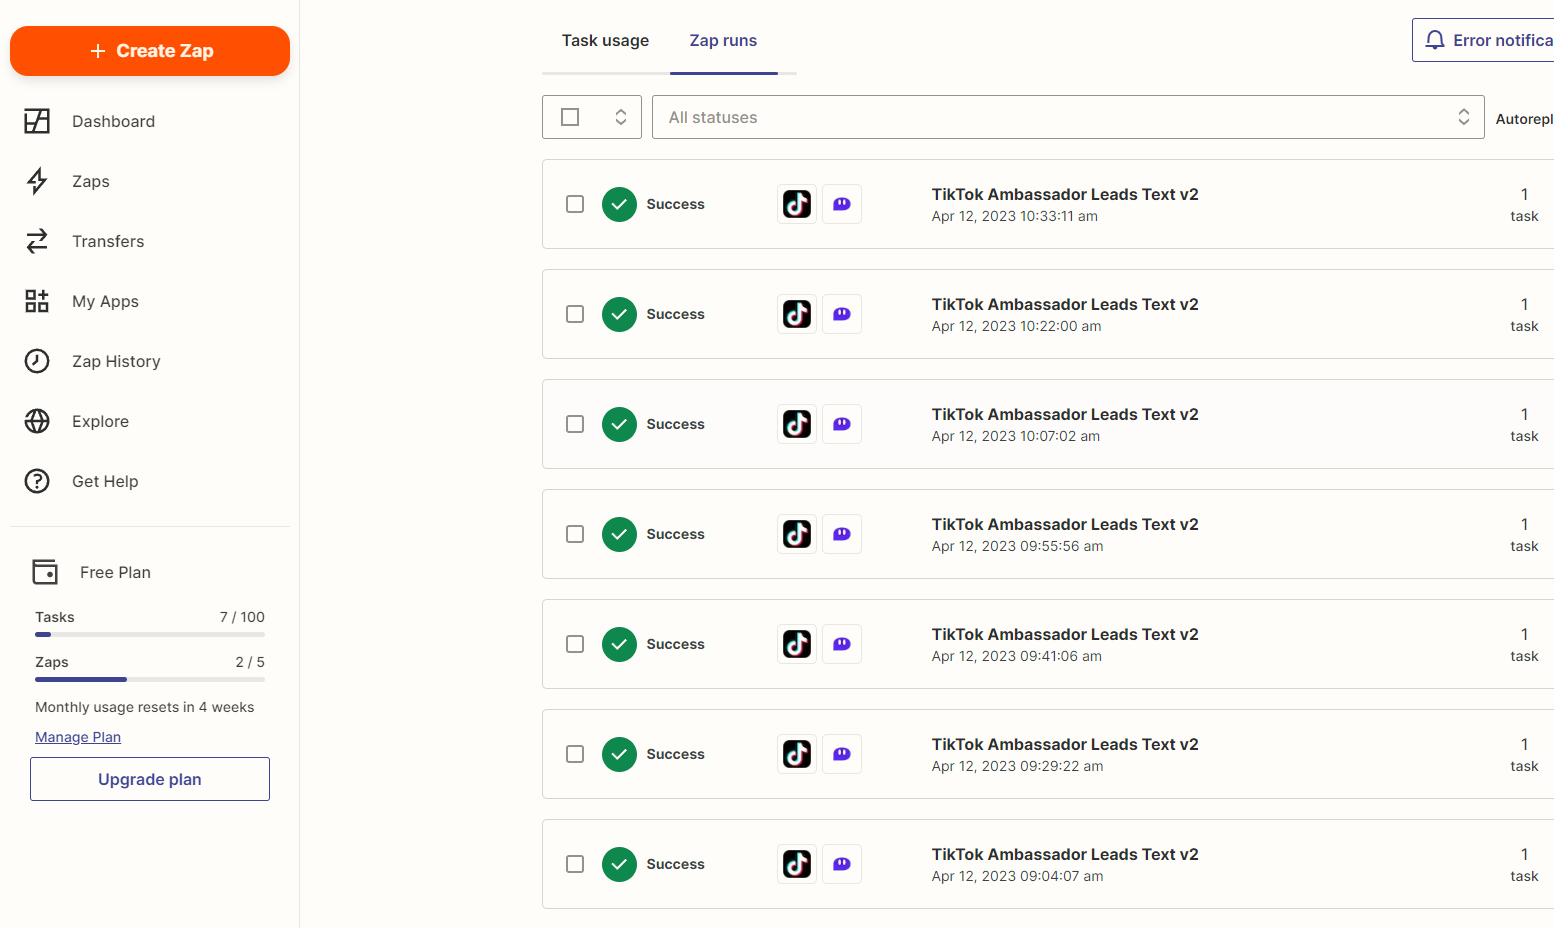
Task: Click purple chat app icon on 10:22:00 am run
Action: pyautogui.click(x=842, y=314)
